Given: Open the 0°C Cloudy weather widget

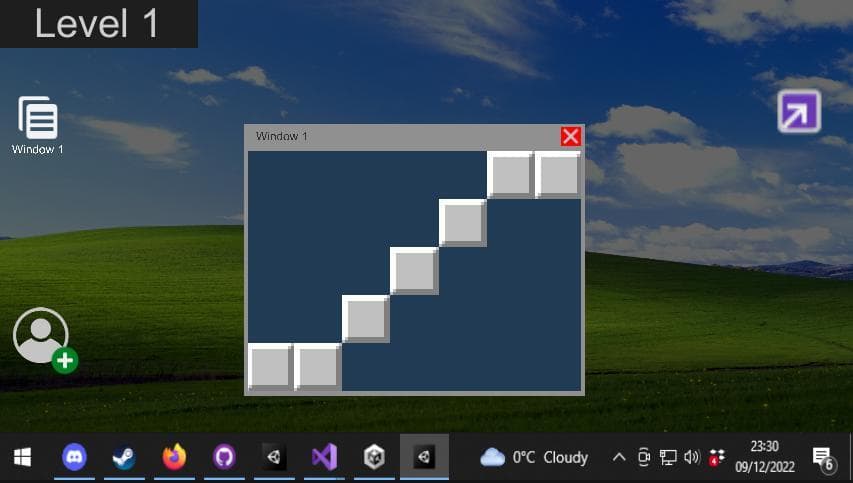Looking at the screenshot, I should (x=534, y=457).
